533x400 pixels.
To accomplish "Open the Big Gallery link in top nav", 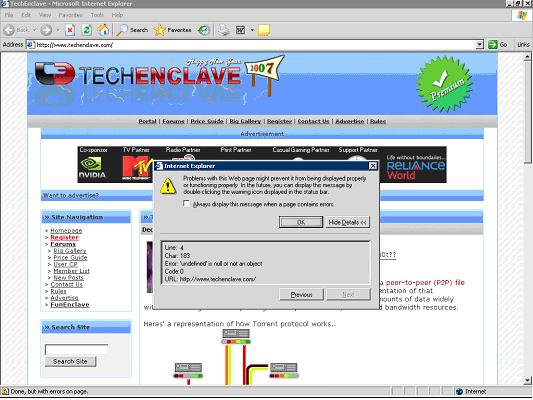I will pyautogui.click(x=245, y=121).
